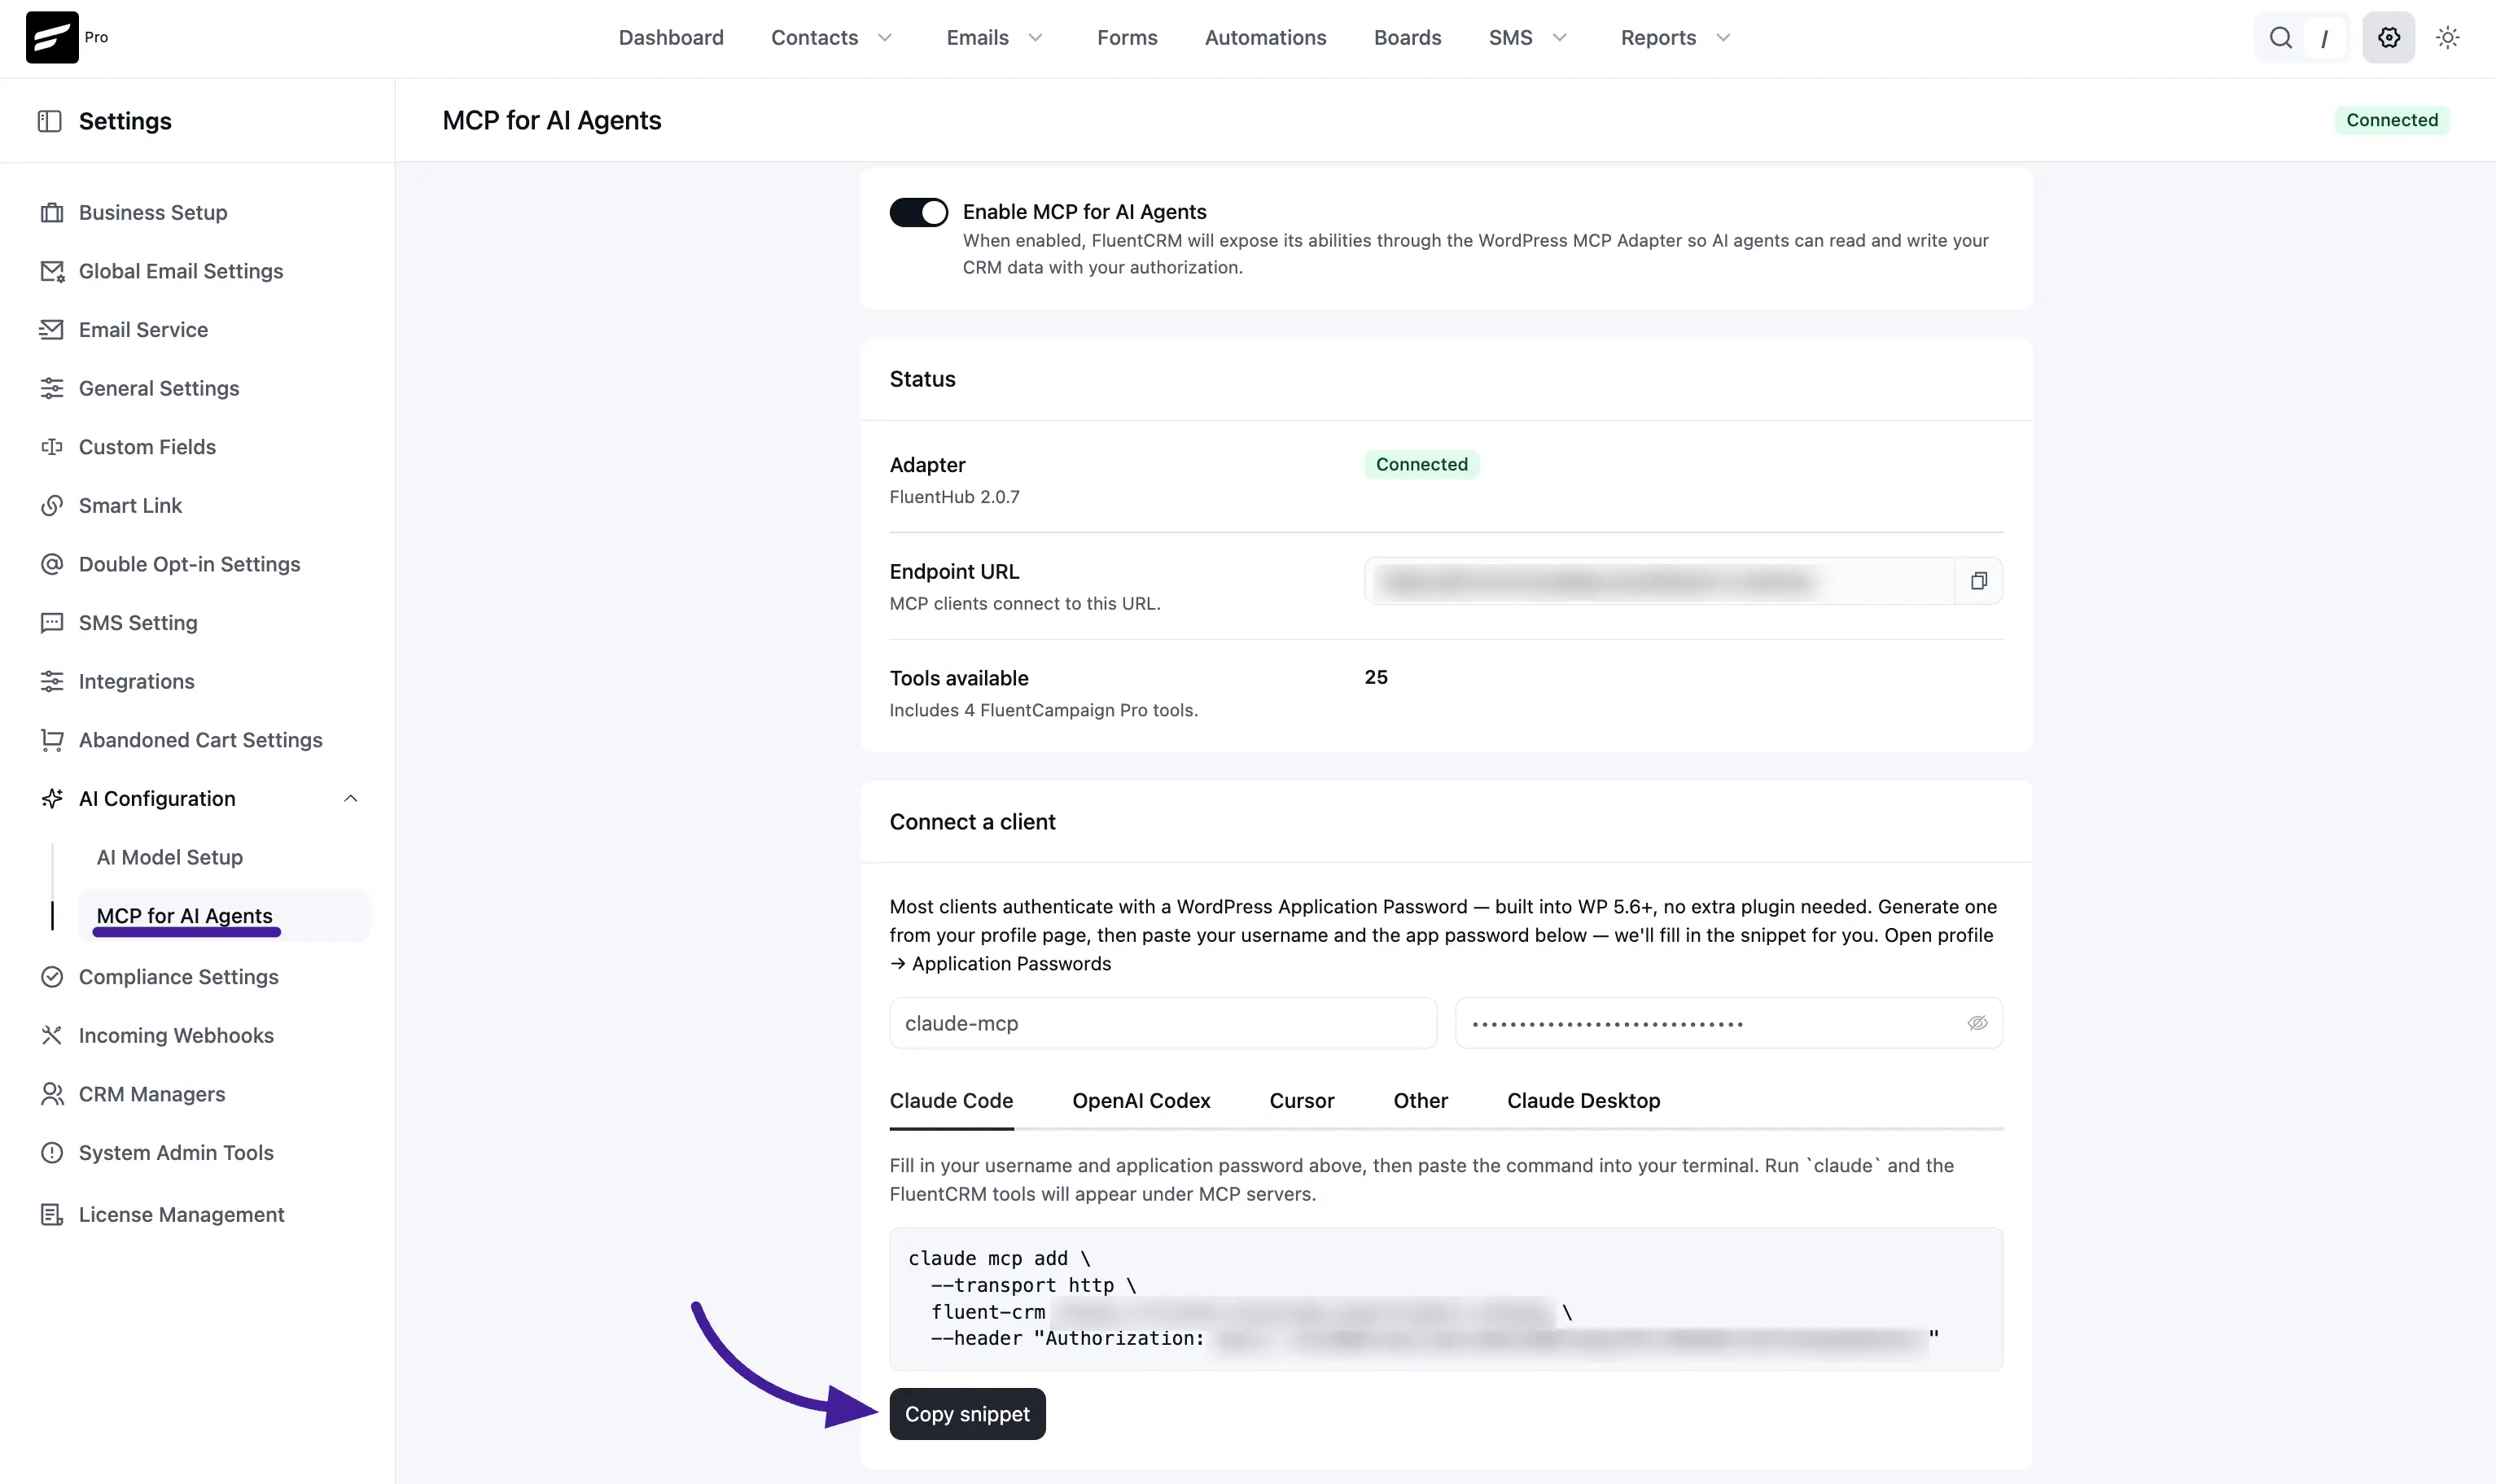Switch to the Other tab
Screen dimensions: 2496x1484
1420,1101
